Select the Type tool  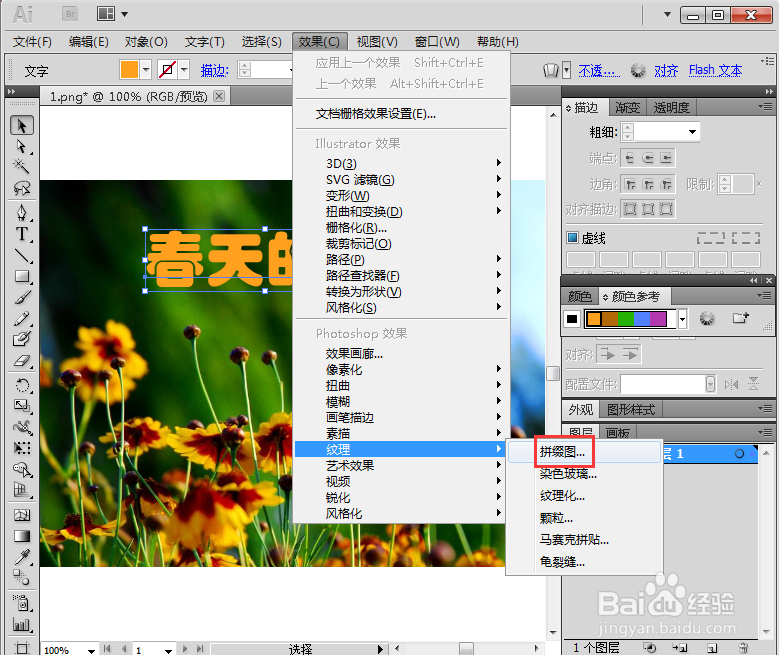point(21,234)
